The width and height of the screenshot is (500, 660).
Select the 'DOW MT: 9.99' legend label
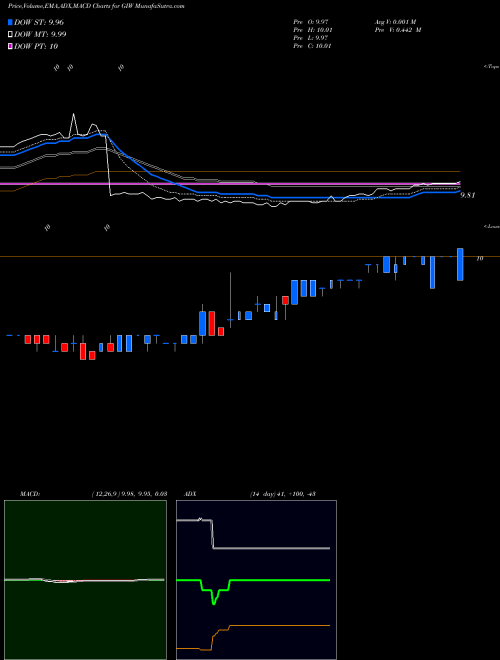pos(40,35)
